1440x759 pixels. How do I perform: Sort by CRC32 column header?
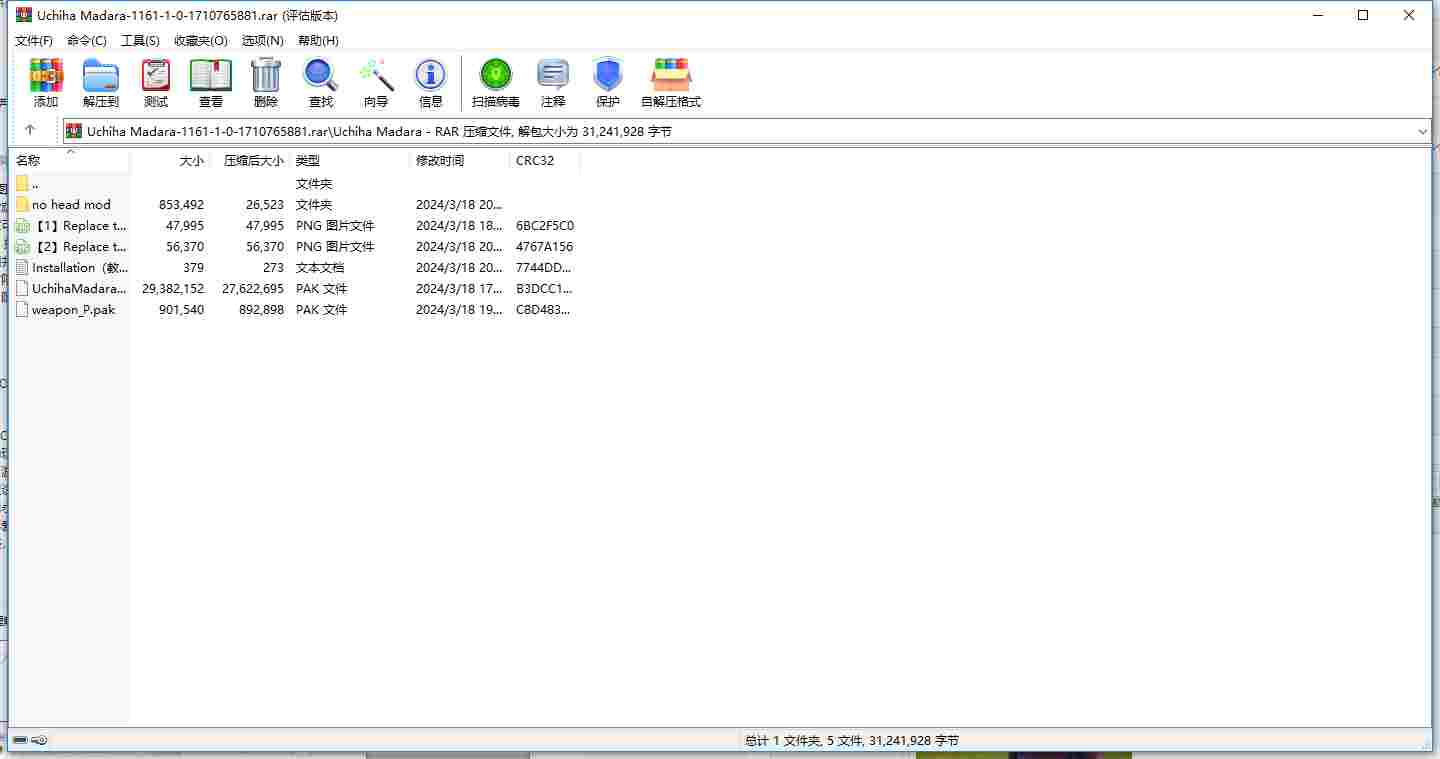[x=545, y=161]
